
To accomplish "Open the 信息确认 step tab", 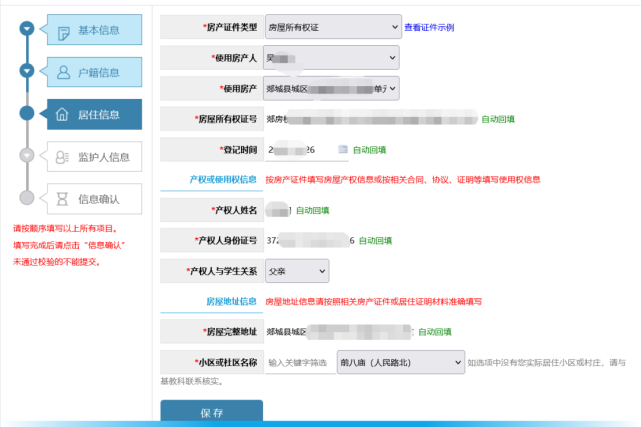I will pos(94,199).
